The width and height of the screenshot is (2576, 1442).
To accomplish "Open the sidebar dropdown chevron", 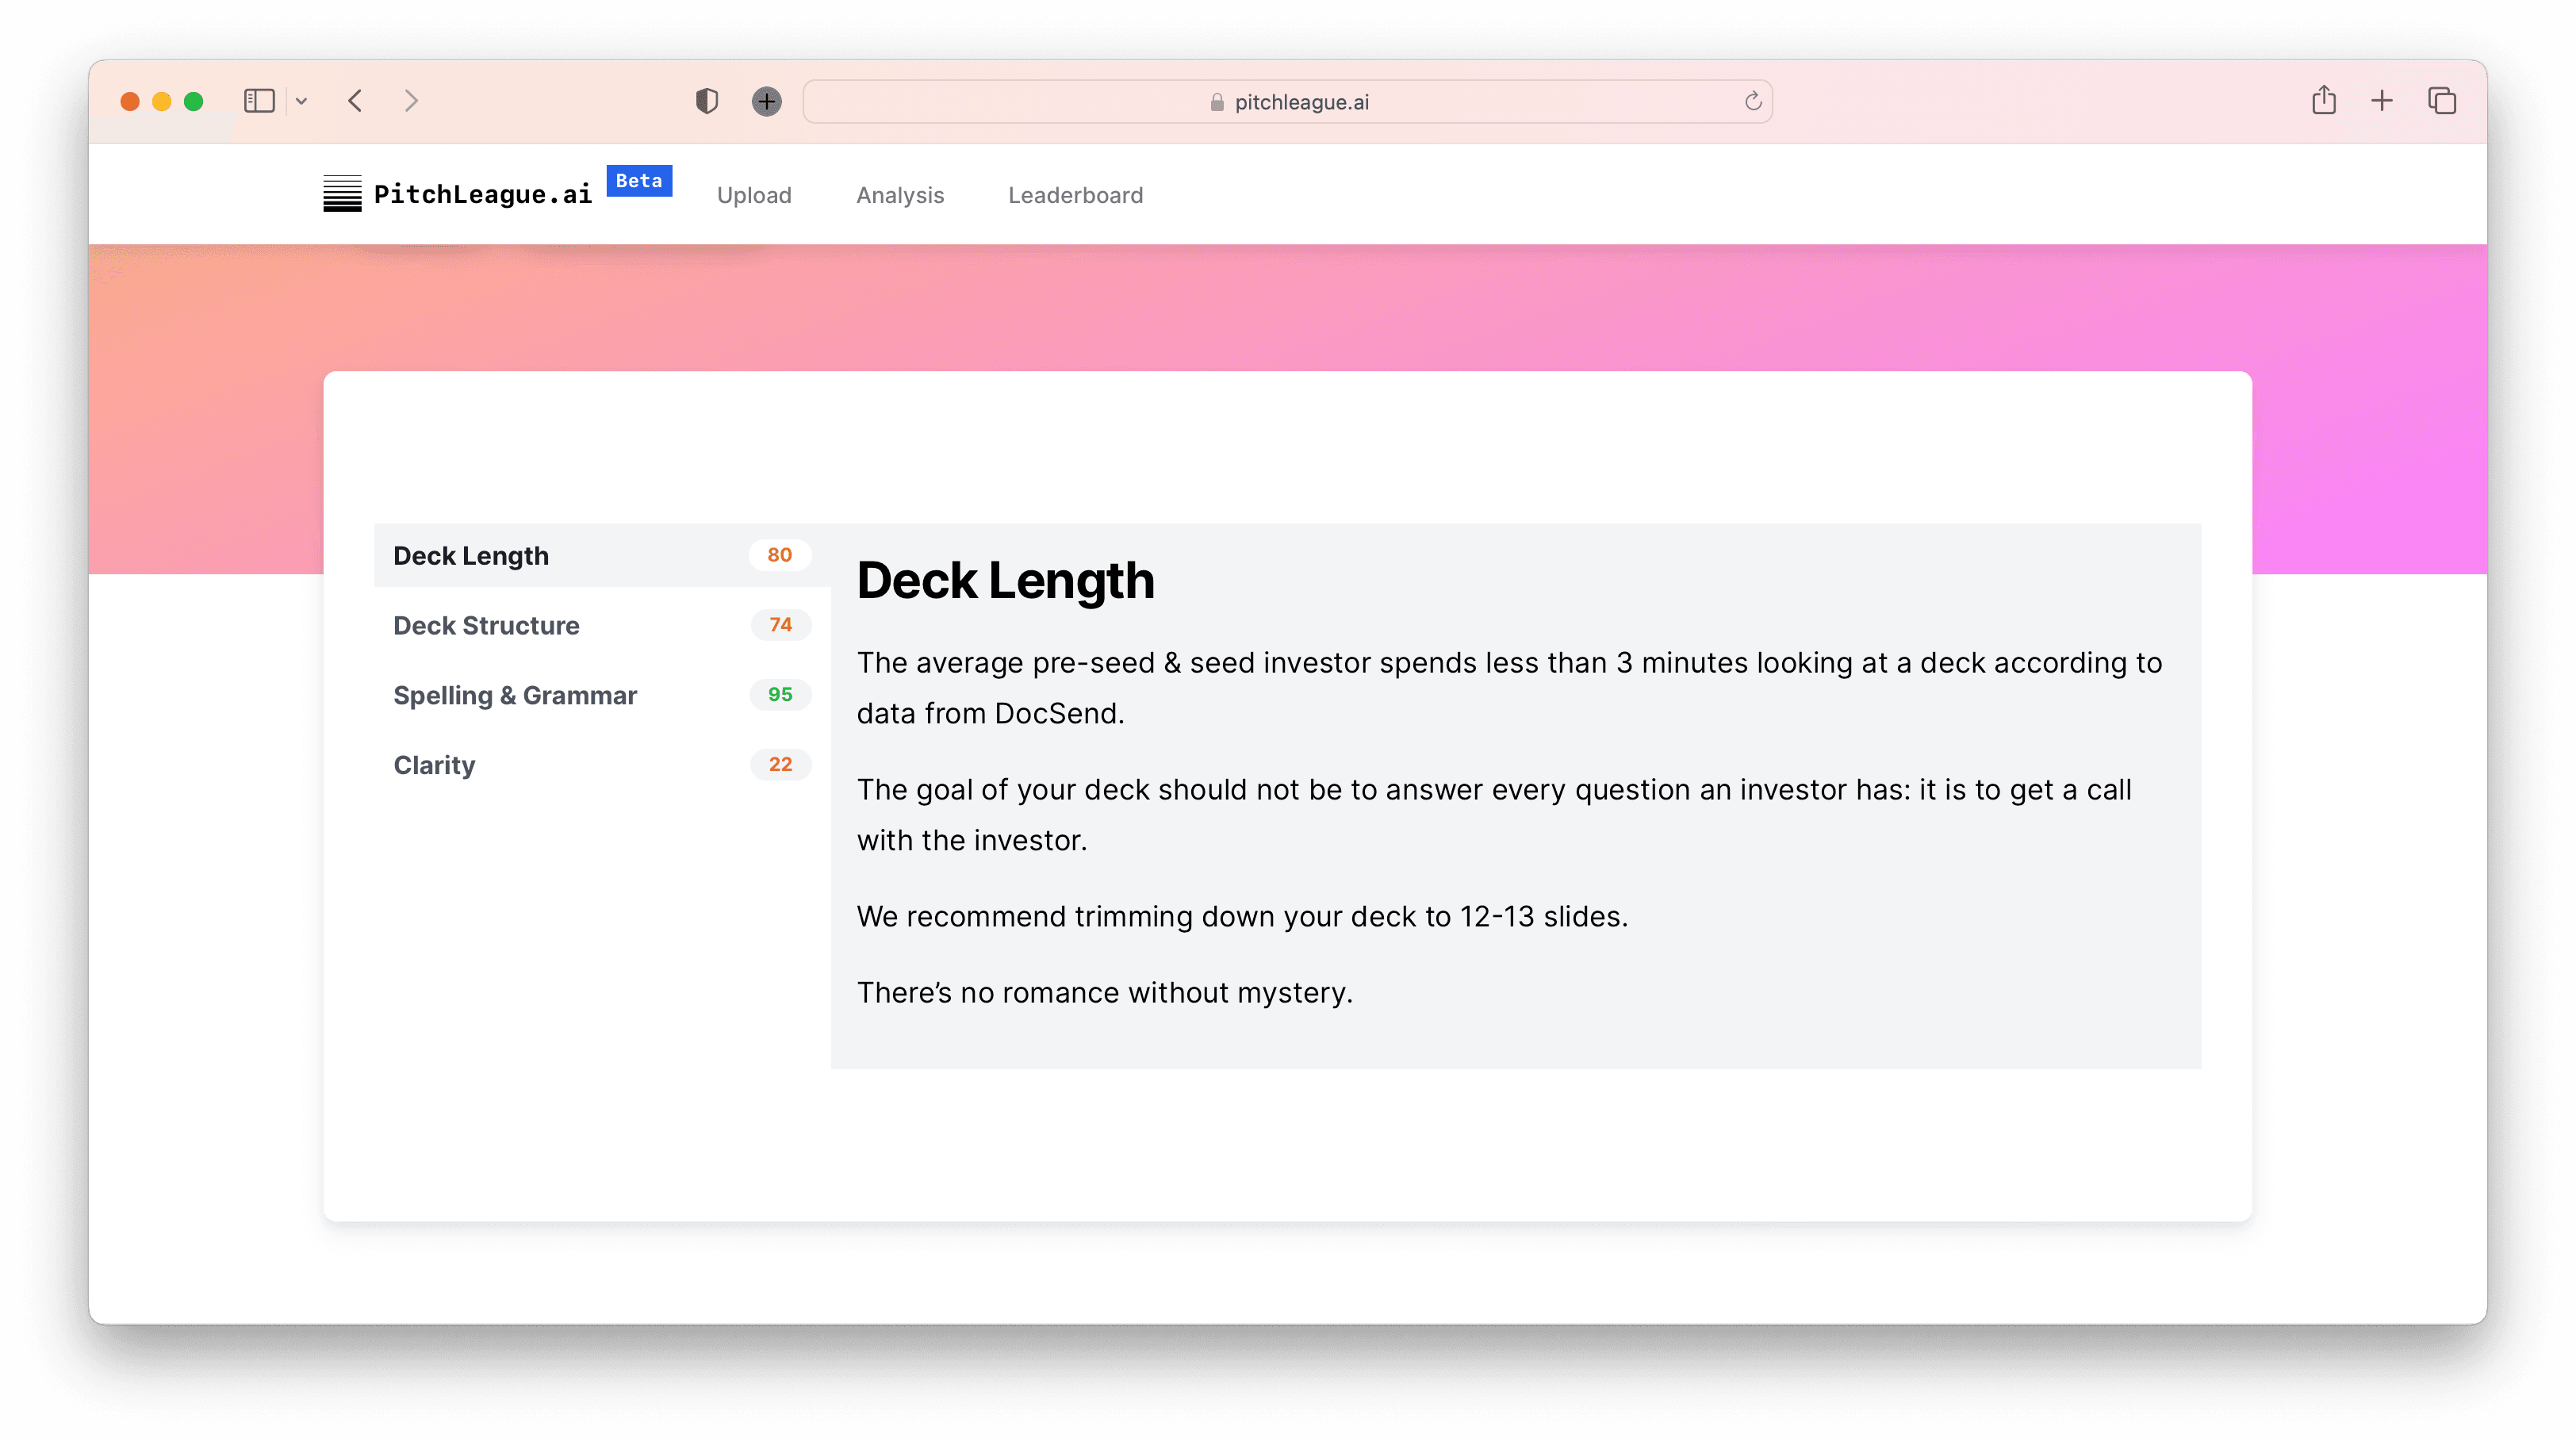I will tap(301, 101).
